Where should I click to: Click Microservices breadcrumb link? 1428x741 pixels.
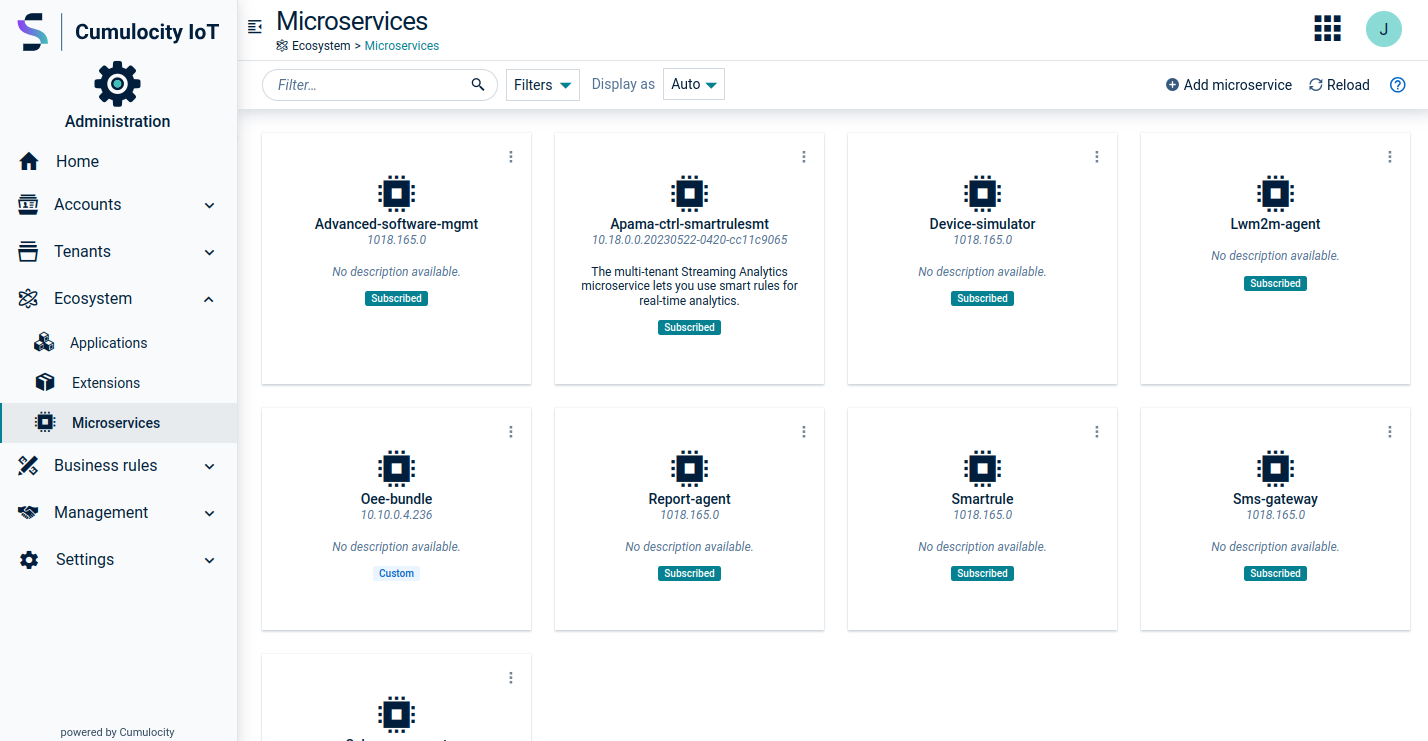click(402, 46)
